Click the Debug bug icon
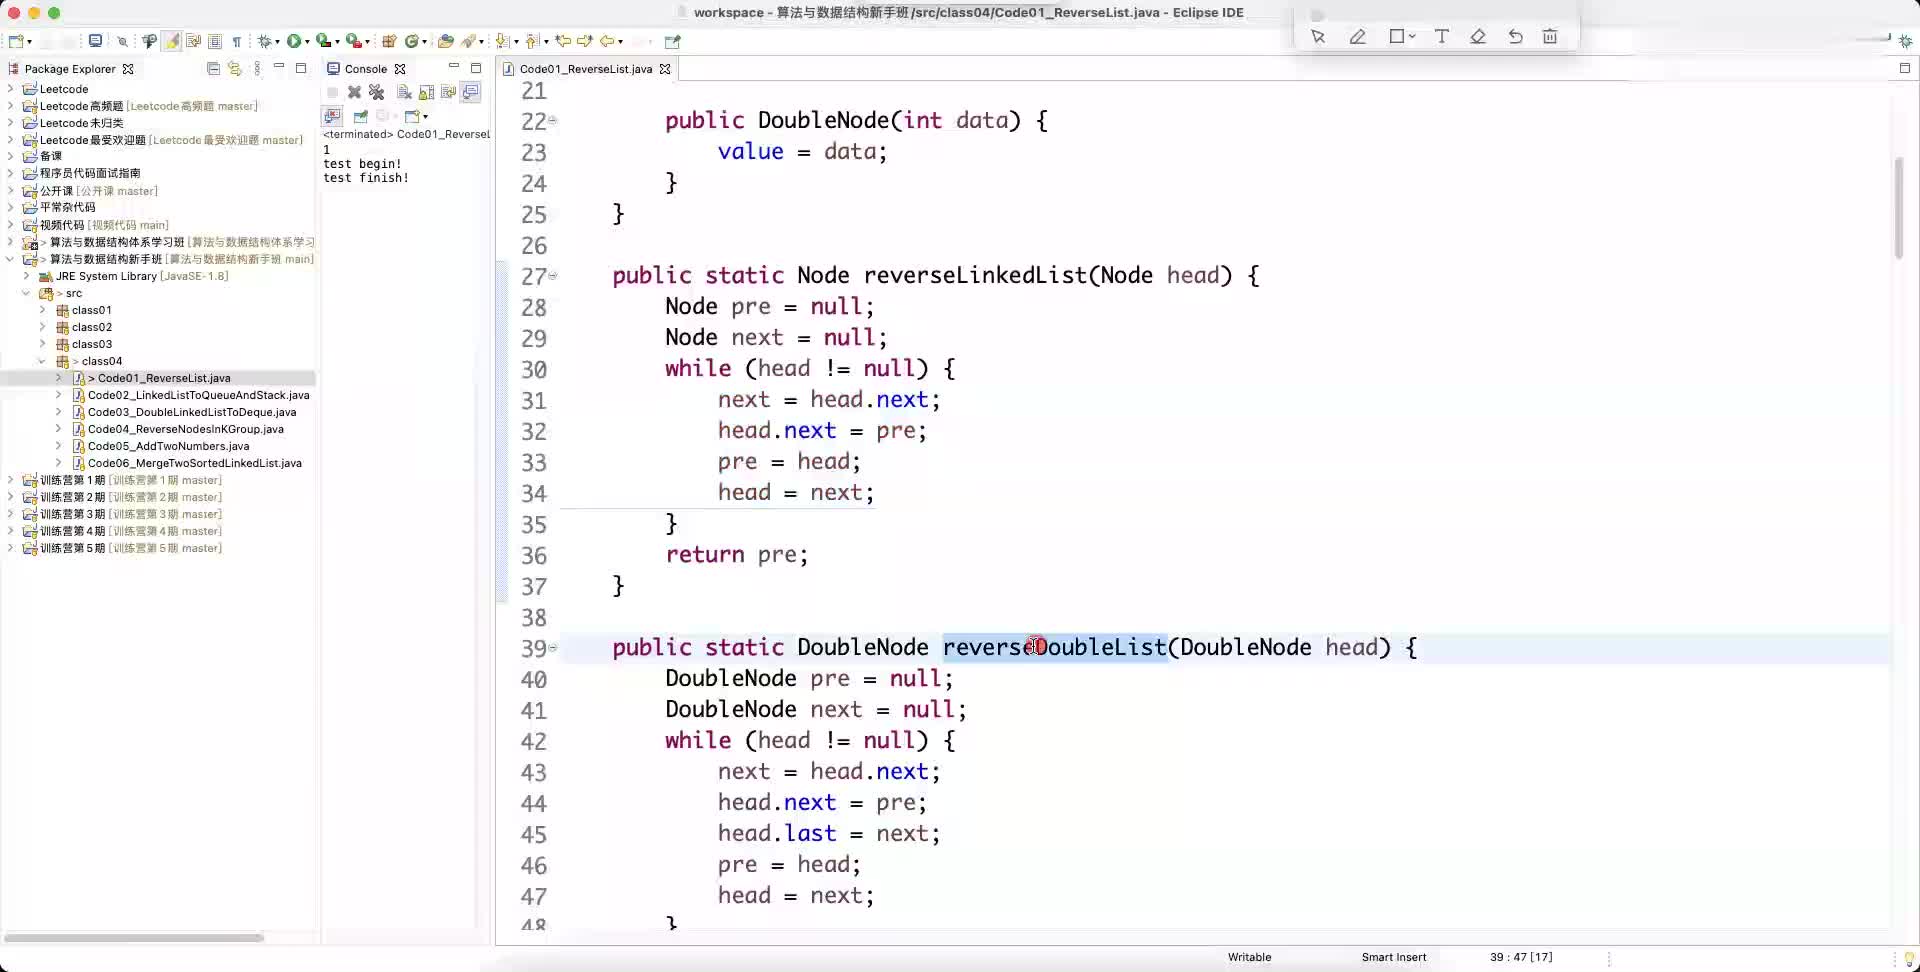This screenshot has height=972, width=1920. pos(264,41)
